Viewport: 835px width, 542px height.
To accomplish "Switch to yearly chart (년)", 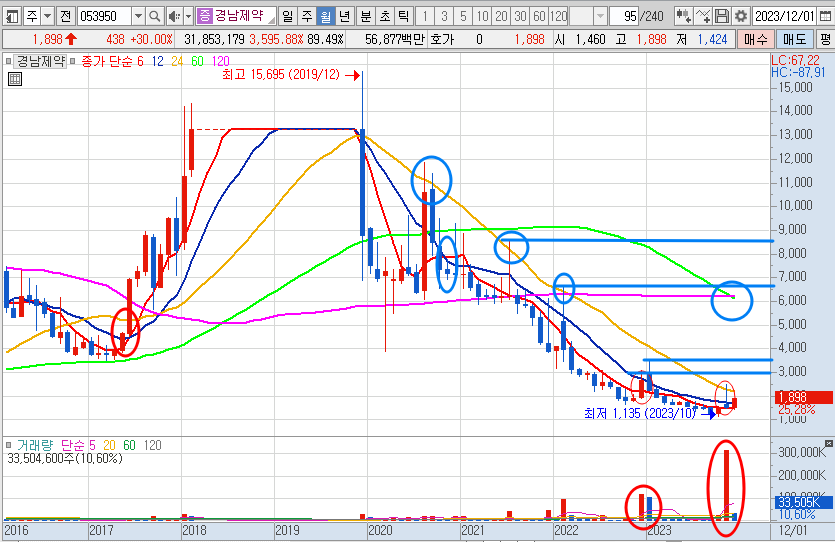I will [345, 17].
